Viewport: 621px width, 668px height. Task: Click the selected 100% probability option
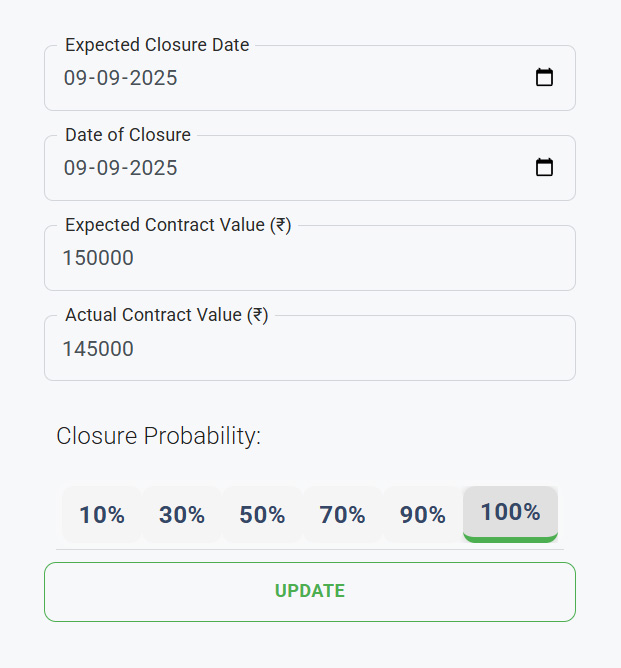tap(510, 513)
